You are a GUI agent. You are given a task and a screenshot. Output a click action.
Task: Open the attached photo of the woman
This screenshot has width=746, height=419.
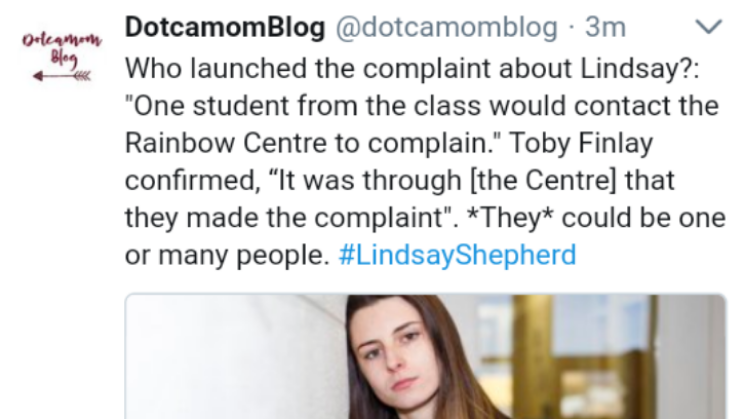pyautogui.click(x=425, y=357)
